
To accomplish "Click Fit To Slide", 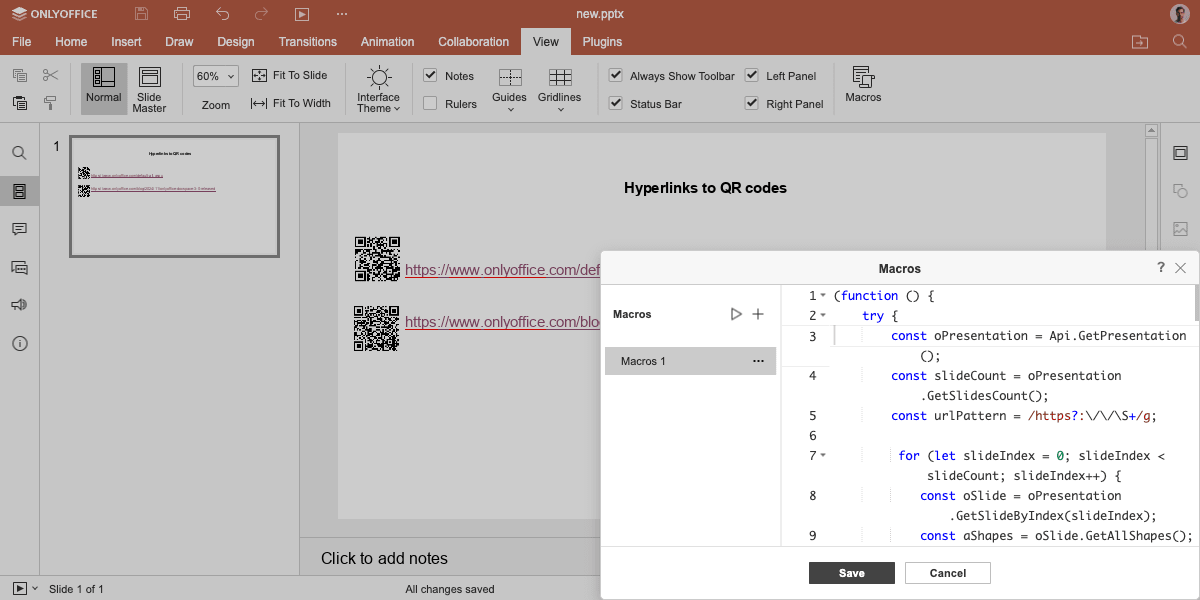I will (x=289, y=76).
